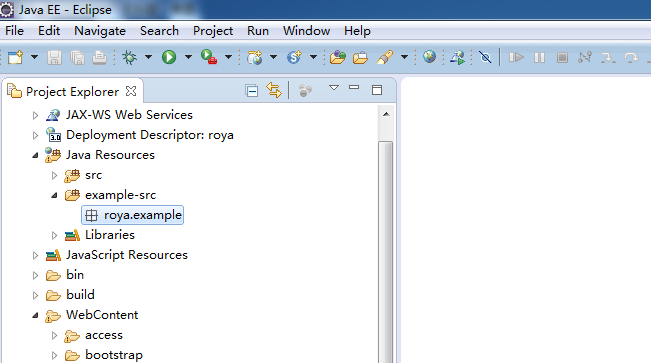Viewport: 651px width, 363px height.
Task: Launch Debug with the bug icon
Action: pos(129,57)
